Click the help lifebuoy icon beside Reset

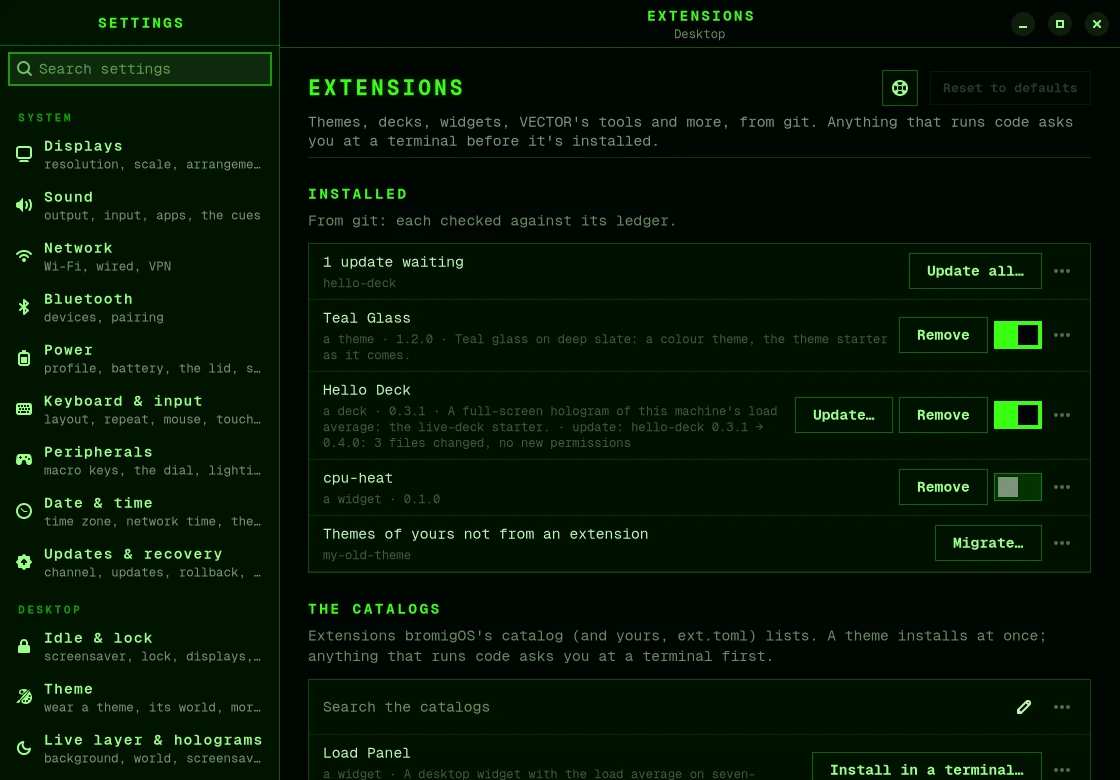900,88
